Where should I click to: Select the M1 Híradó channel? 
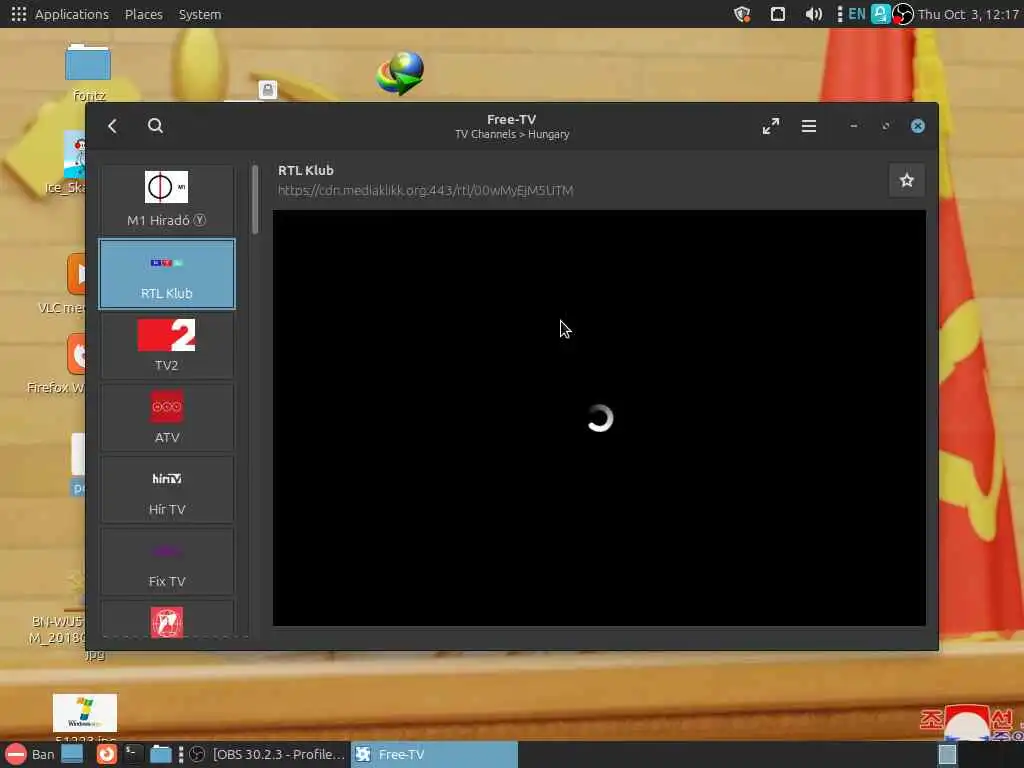point(167,200)
